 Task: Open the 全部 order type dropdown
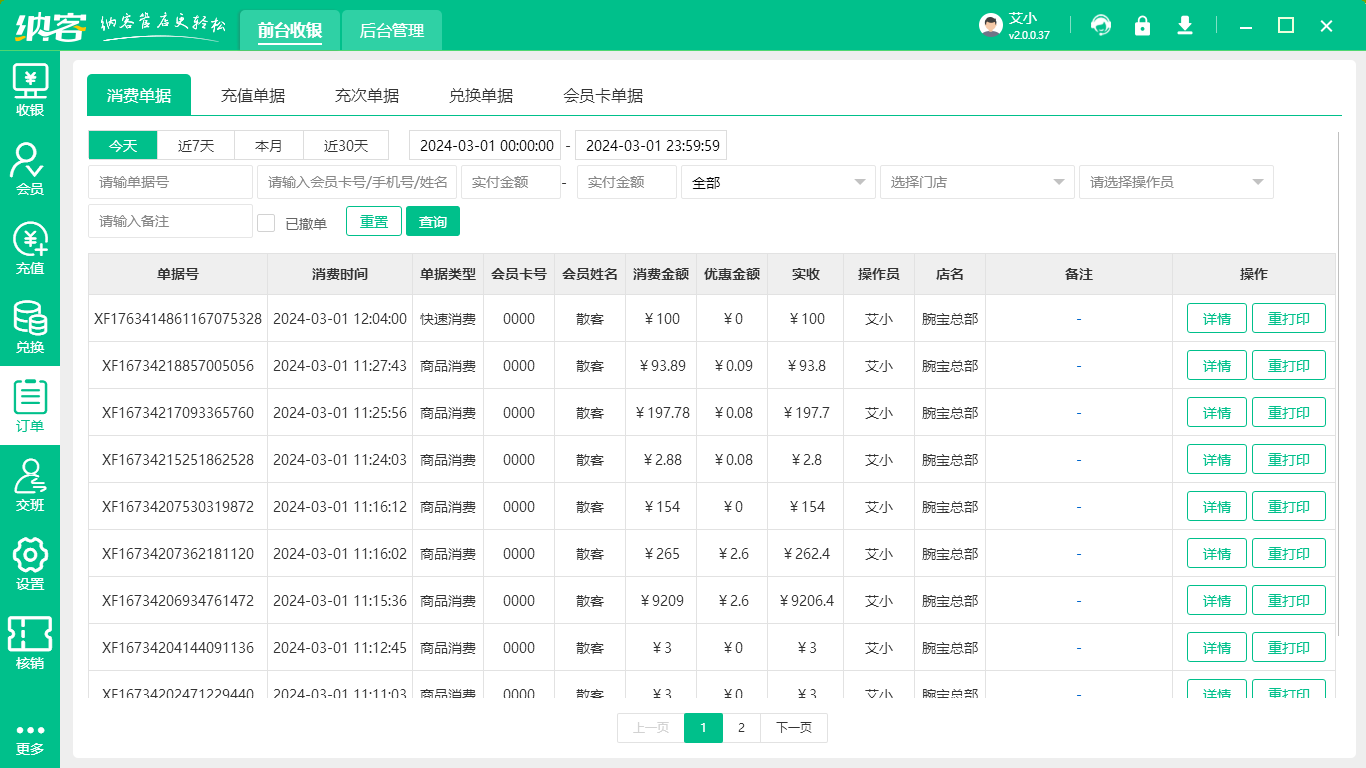click(x=778, y=182)
